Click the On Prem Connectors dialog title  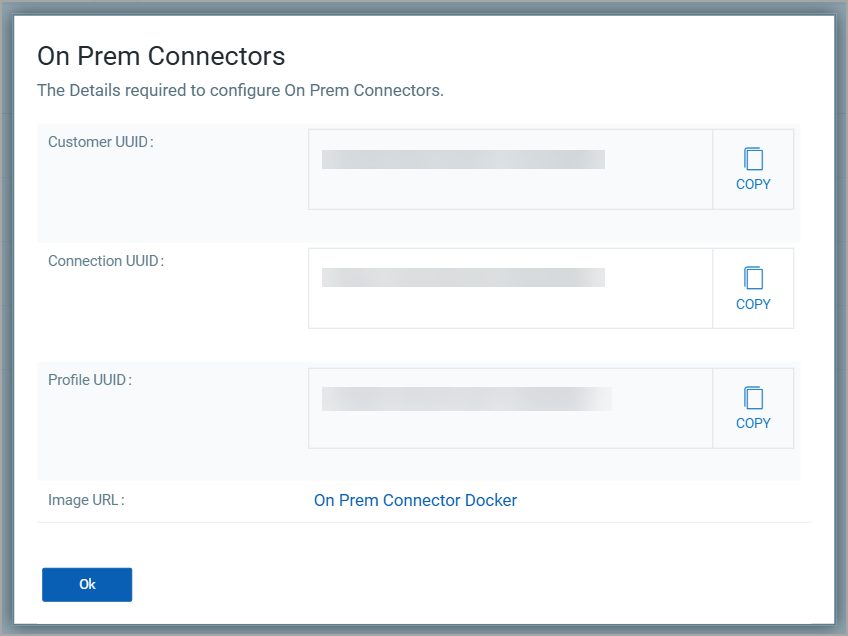click(x=161, y=56)
